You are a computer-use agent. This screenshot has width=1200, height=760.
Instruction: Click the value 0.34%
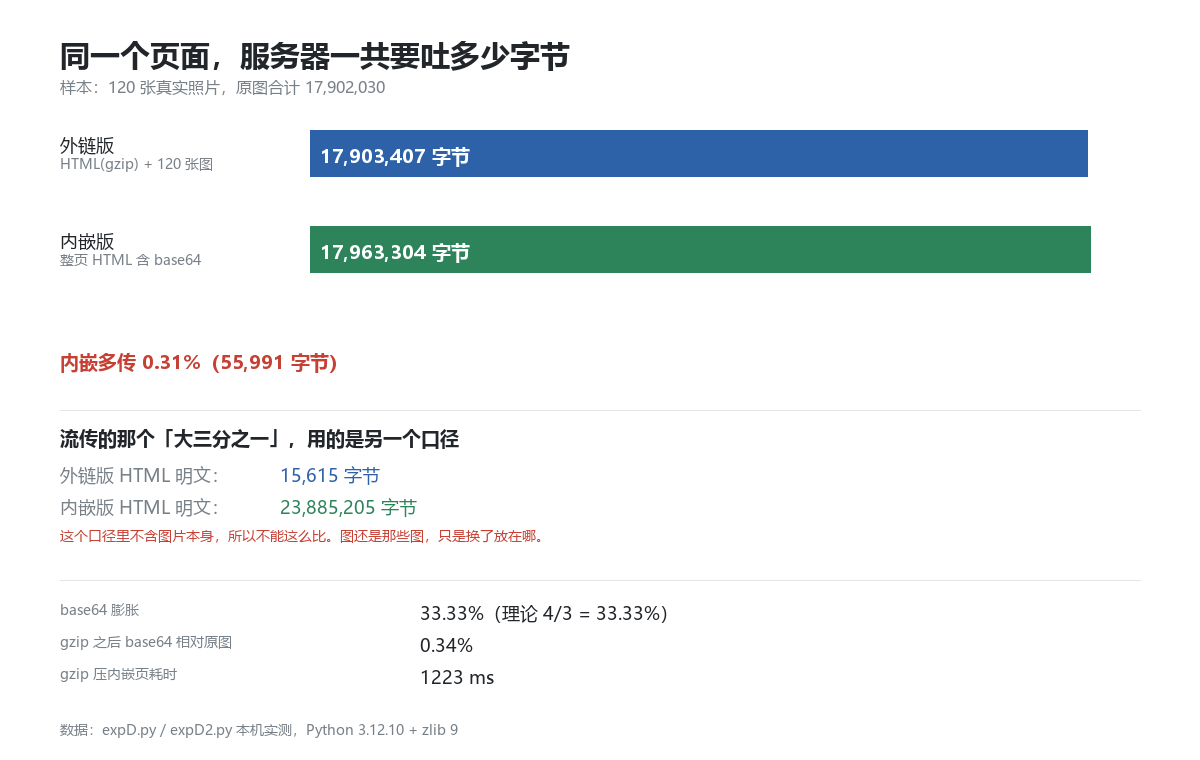[446, 645]
